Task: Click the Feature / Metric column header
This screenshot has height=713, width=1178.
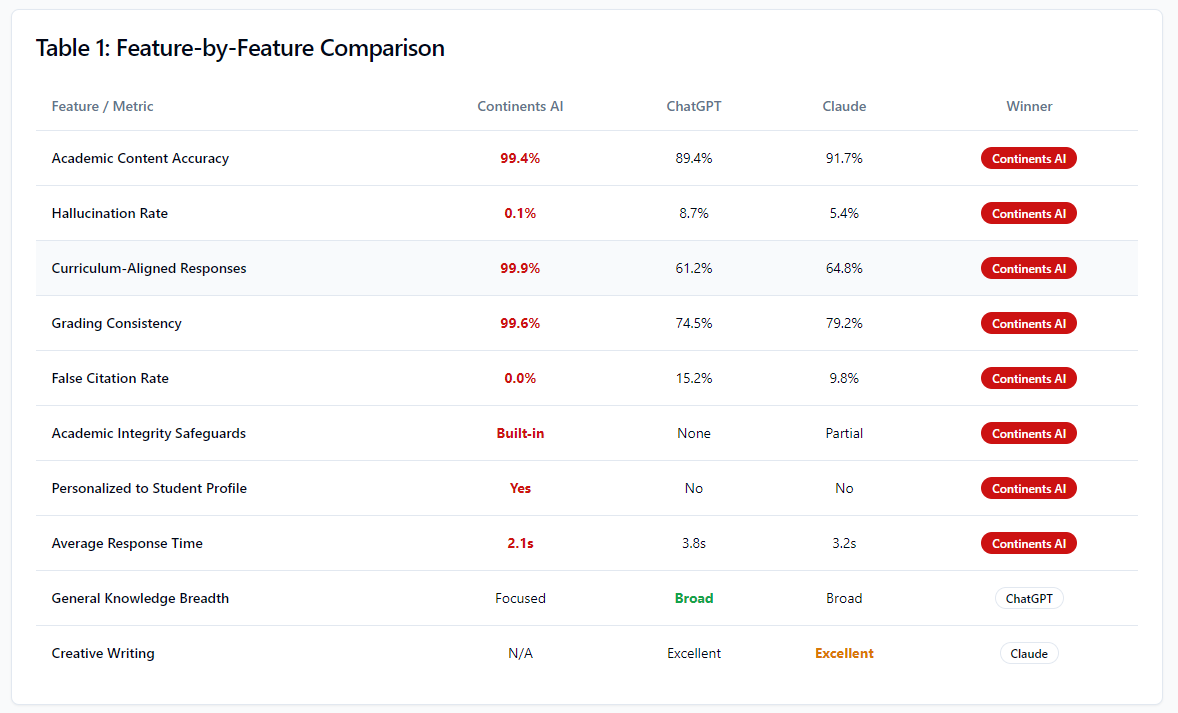Action: (x=102, y=106)
